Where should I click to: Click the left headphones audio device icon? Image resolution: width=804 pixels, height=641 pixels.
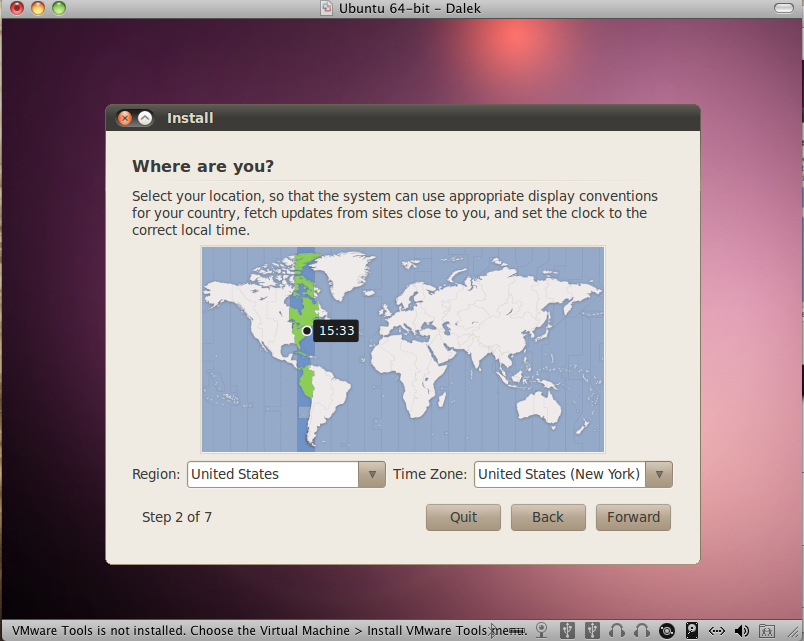pos(617,630)
